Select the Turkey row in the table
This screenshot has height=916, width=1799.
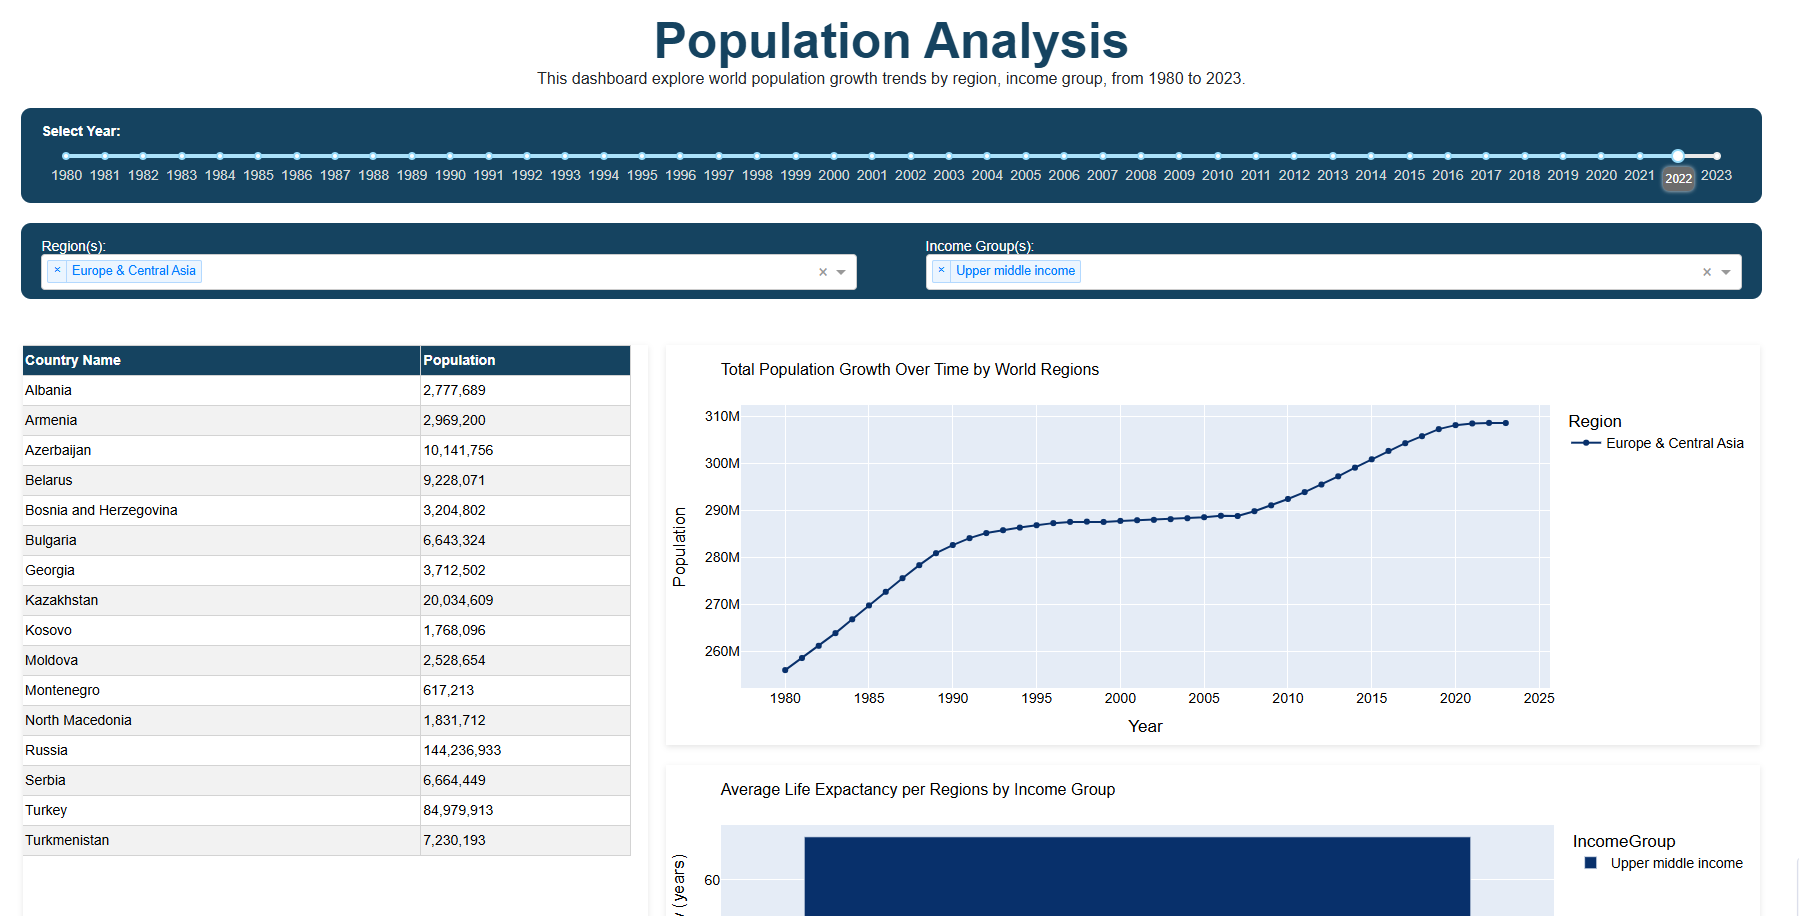(200, 810)
